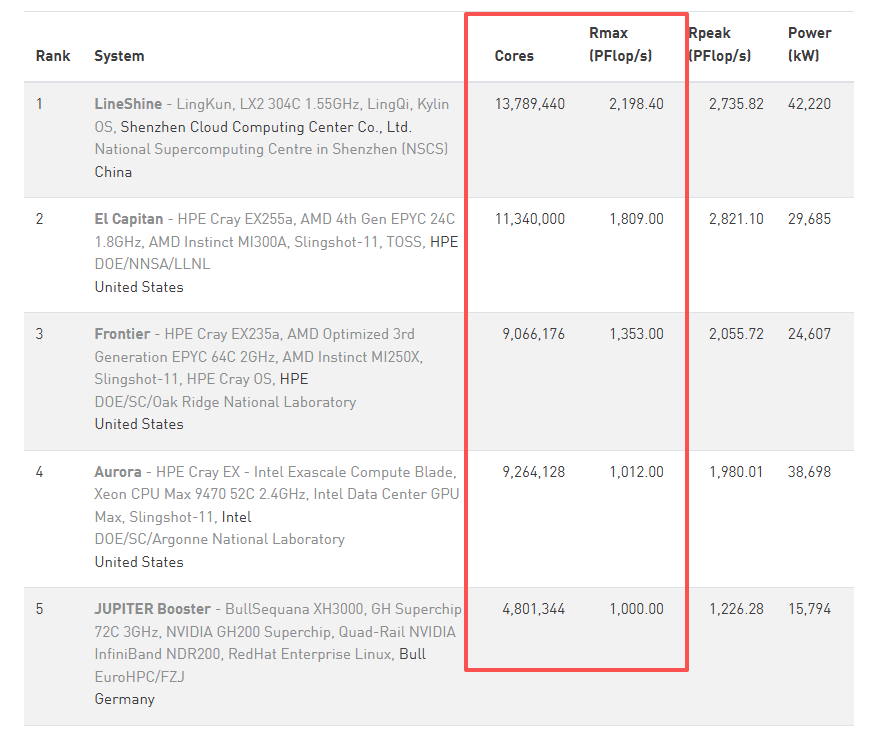Image resolution: width=884 pixels, height=734 pixels.
Task: Click National Supercomputing Centre in Shenzhen link
Action: tap(271, 149)
